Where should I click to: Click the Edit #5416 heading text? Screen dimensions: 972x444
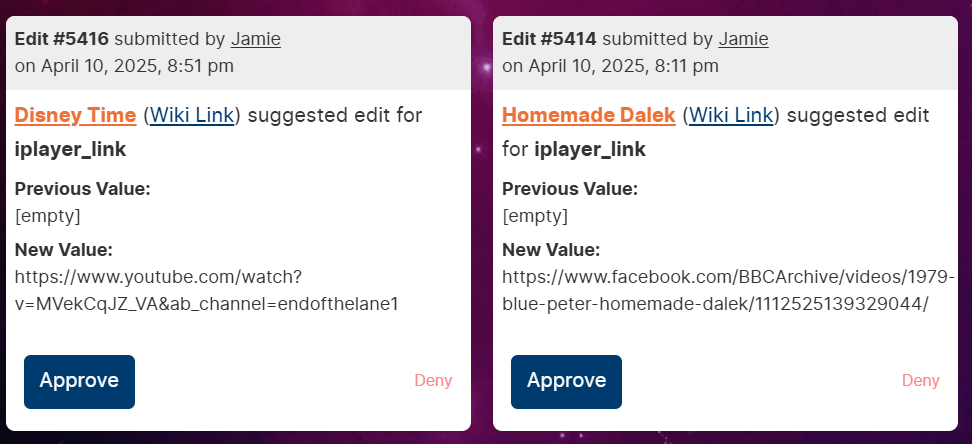[x=62, y=39]
